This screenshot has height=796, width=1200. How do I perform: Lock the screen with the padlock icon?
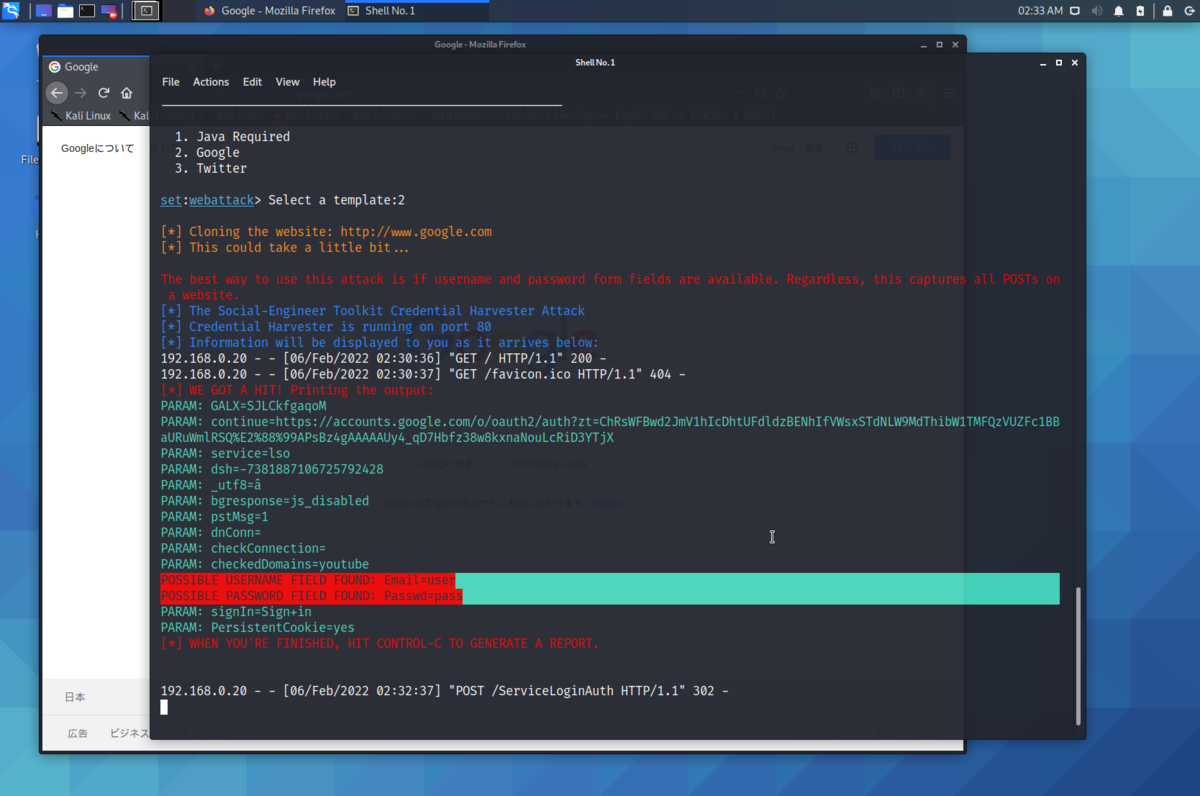coord(1167,11)
